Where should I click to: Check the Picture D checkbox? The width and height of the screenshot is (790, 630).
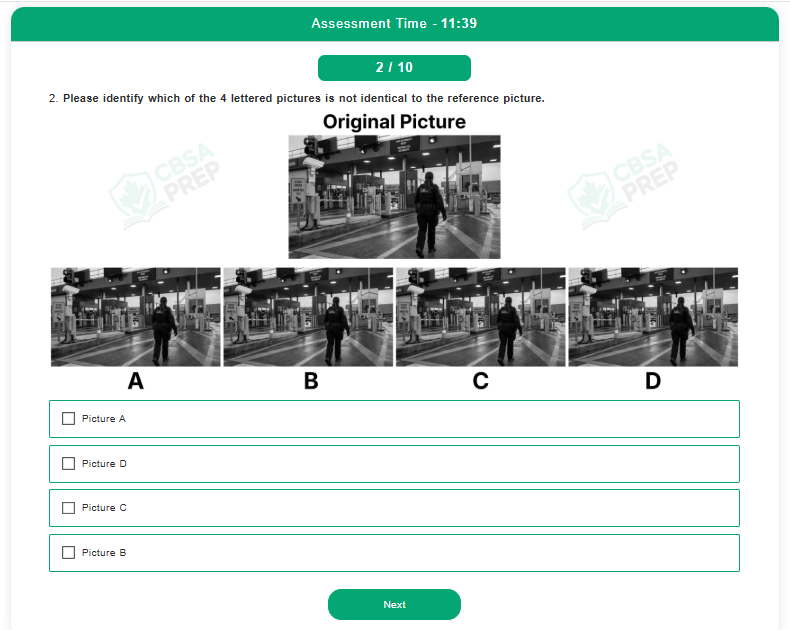[69, 464]
